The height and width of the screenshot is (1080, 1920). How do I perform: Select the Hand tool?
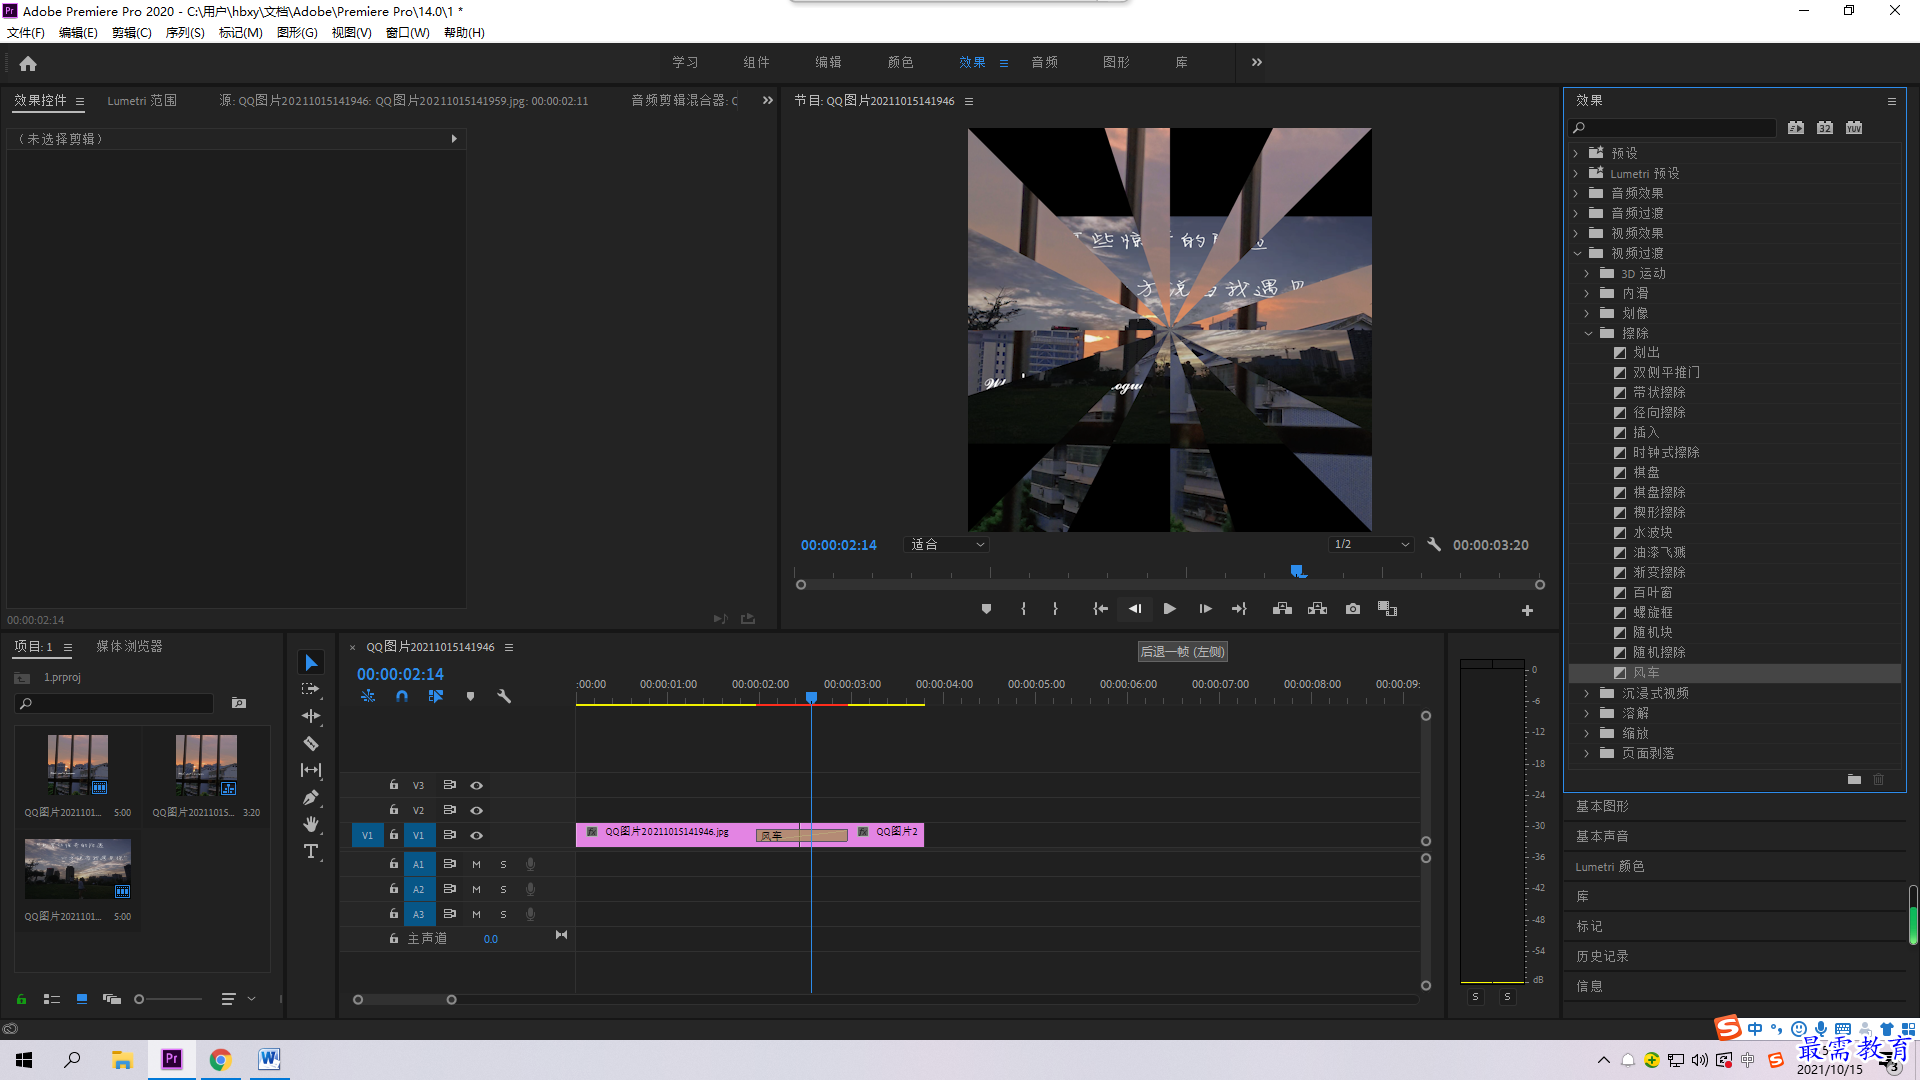[x=311, y=824]
